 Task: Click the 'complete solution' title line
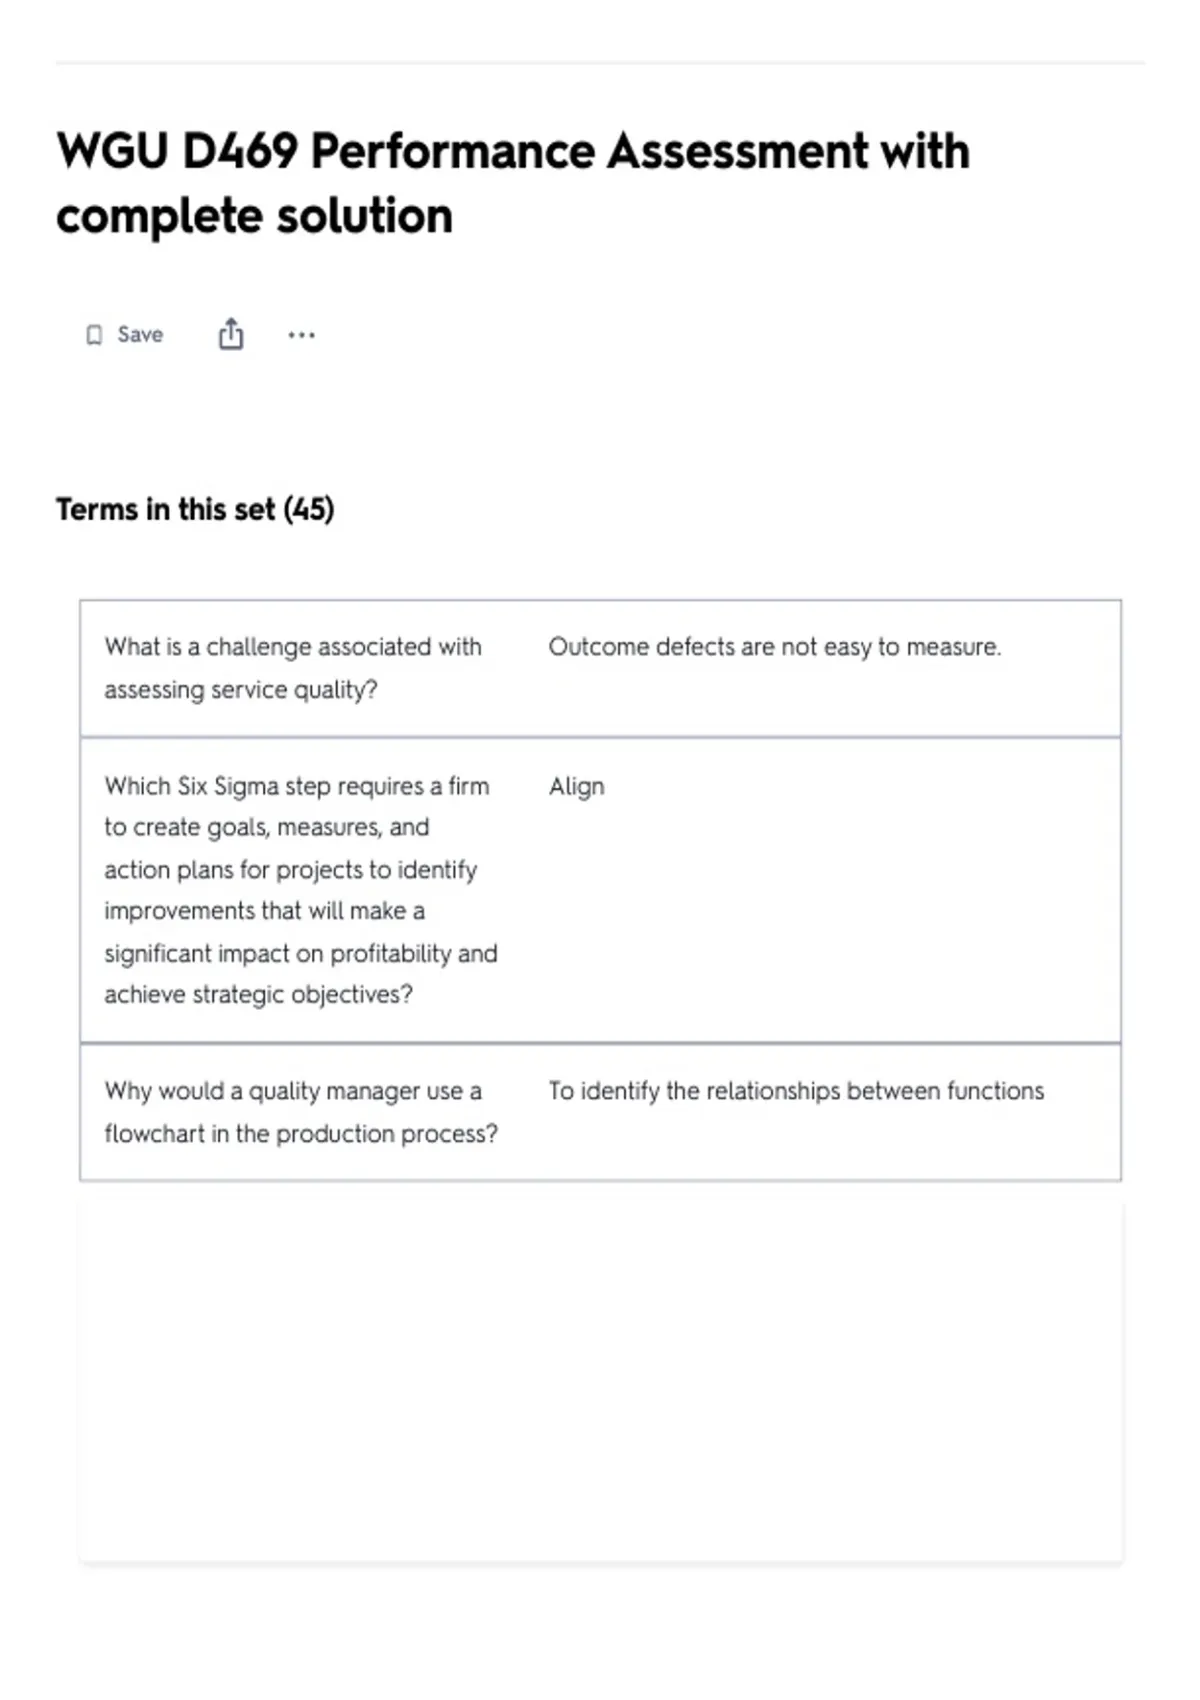254,217
